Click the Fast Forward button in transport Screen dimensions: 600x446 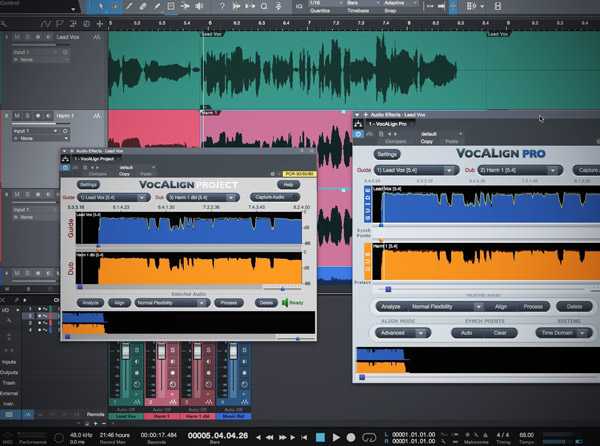coord(282,437)
